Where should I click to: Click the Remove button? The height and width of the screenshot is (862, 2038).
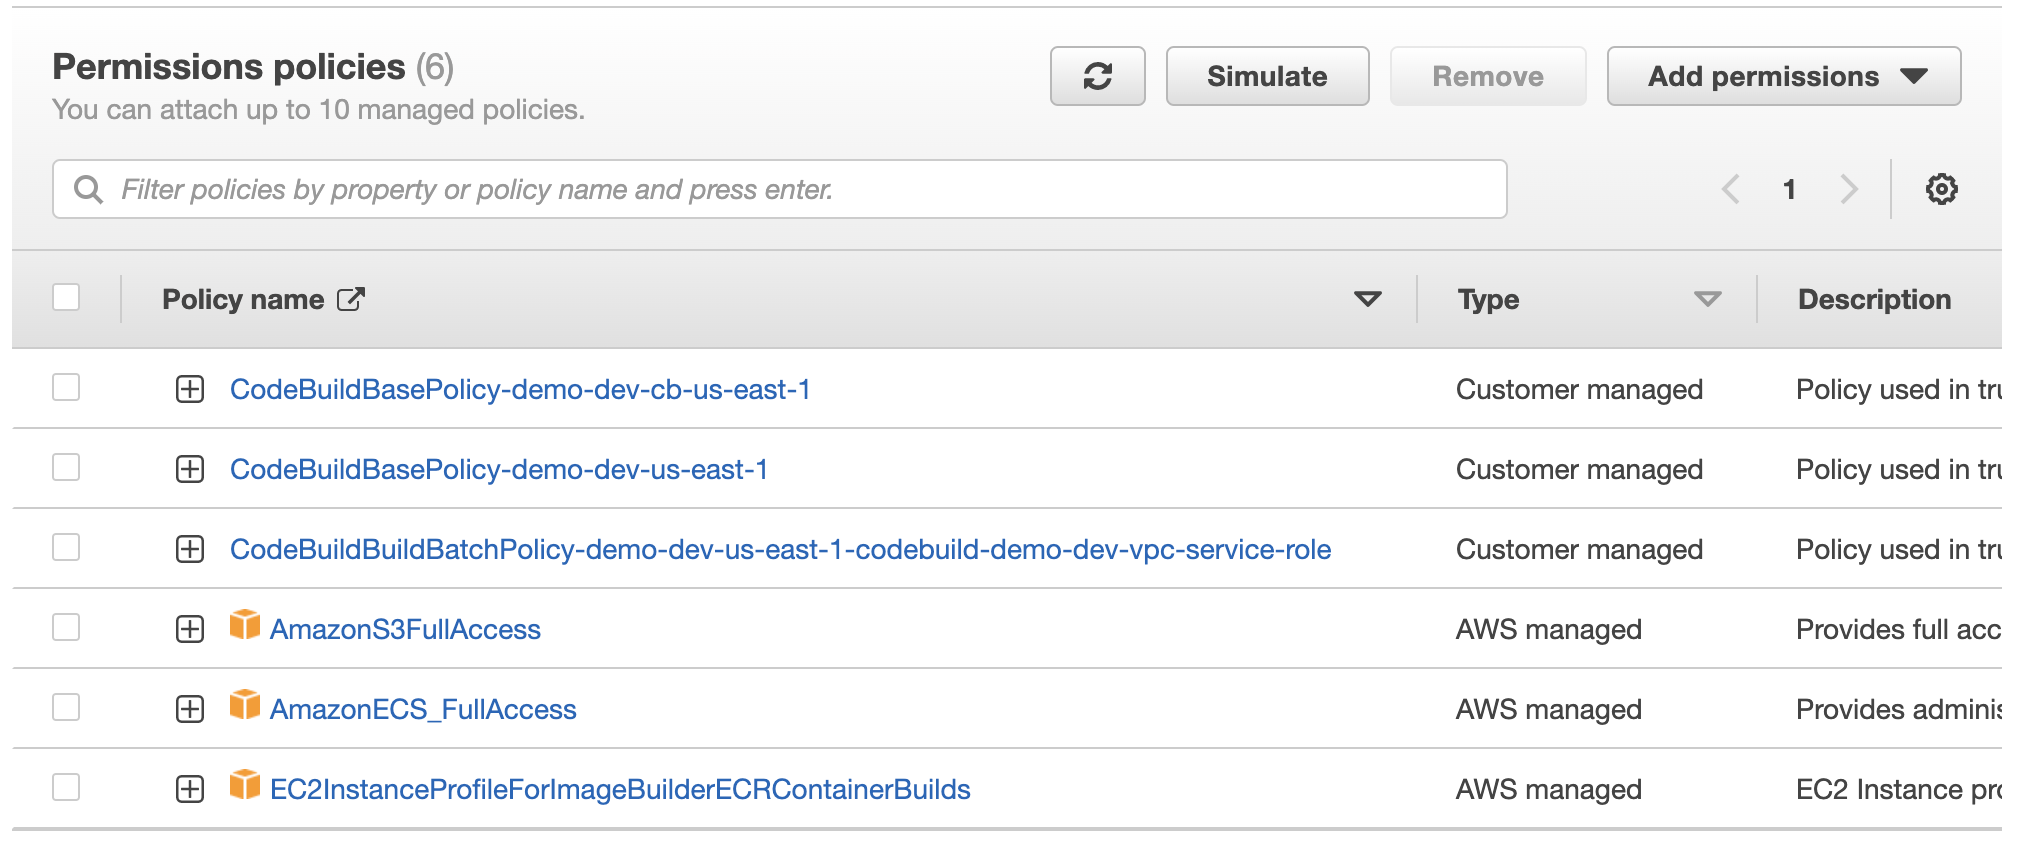pyautogui.click(x=1487, y=75)
